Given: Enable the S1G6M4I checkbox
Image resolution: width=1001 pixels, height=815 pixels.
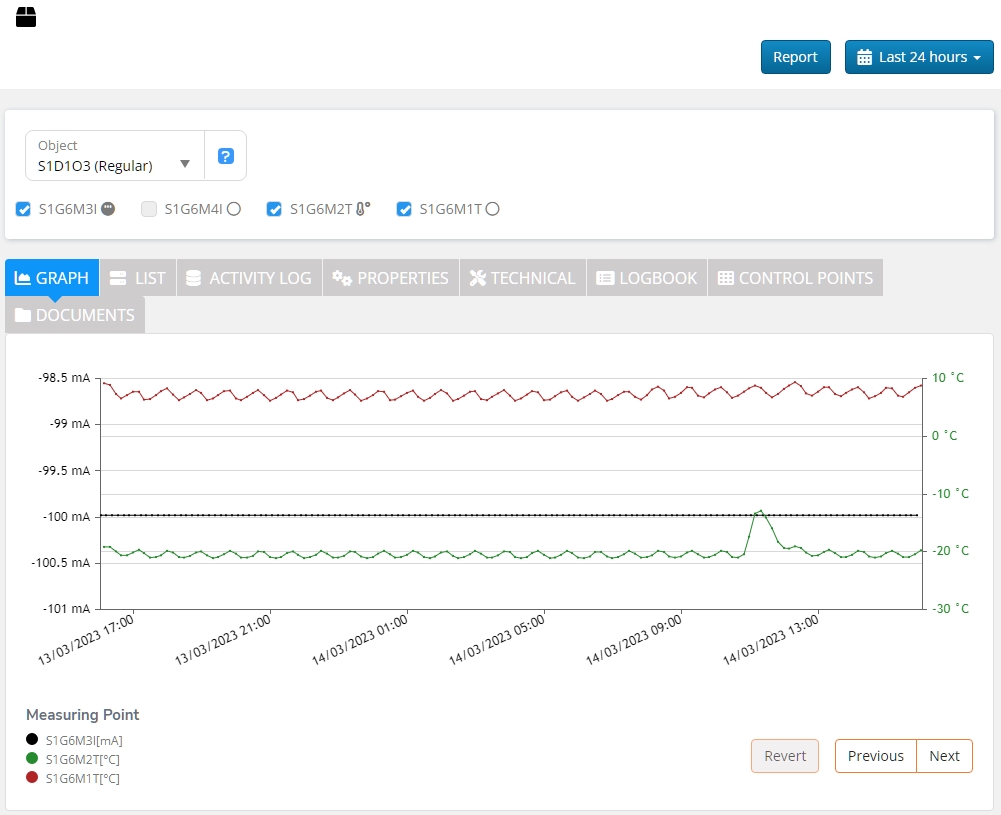Looking at the screenshot, I should point(149,209).
